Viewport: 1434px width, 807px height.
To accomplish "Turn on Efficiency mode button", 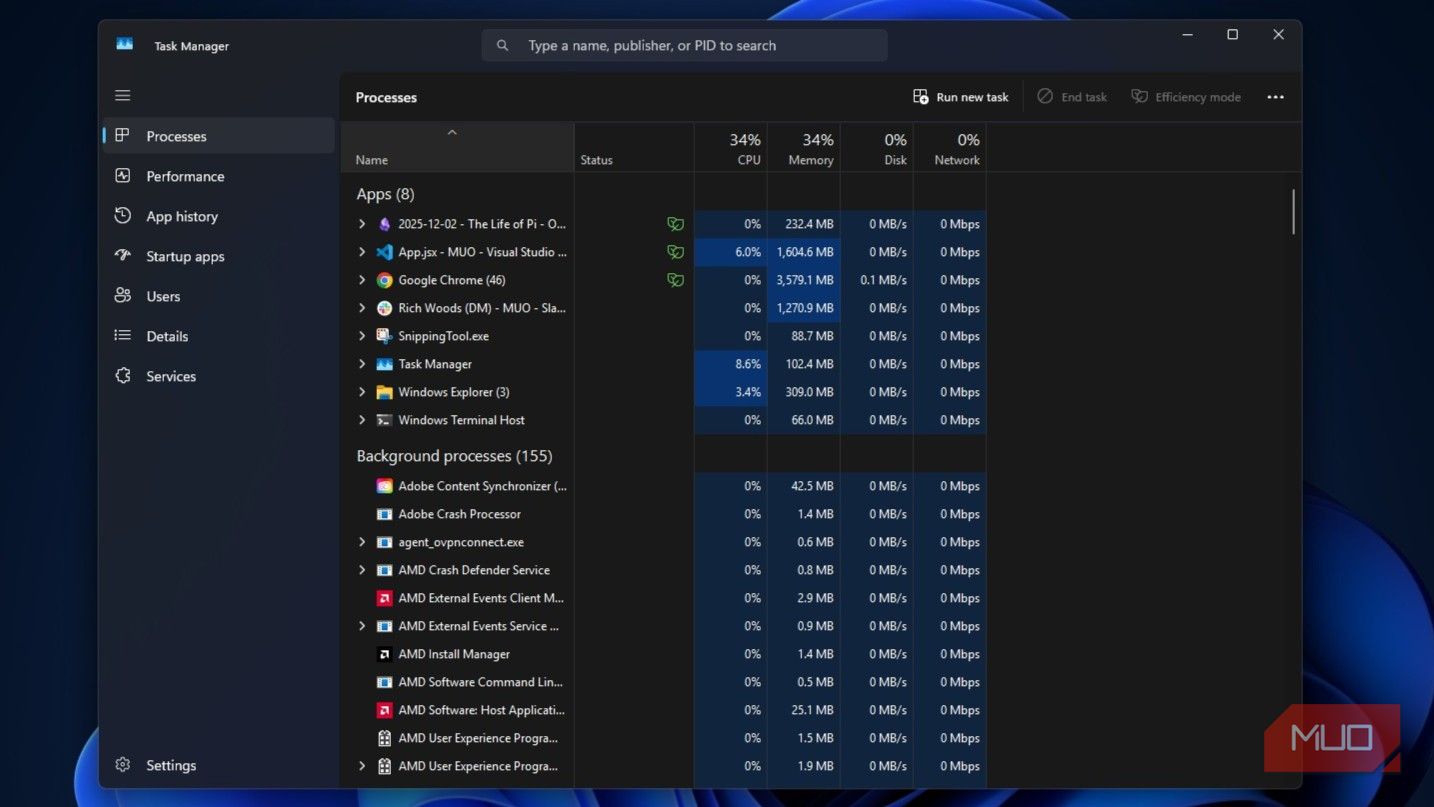I will coord(1186,97).
